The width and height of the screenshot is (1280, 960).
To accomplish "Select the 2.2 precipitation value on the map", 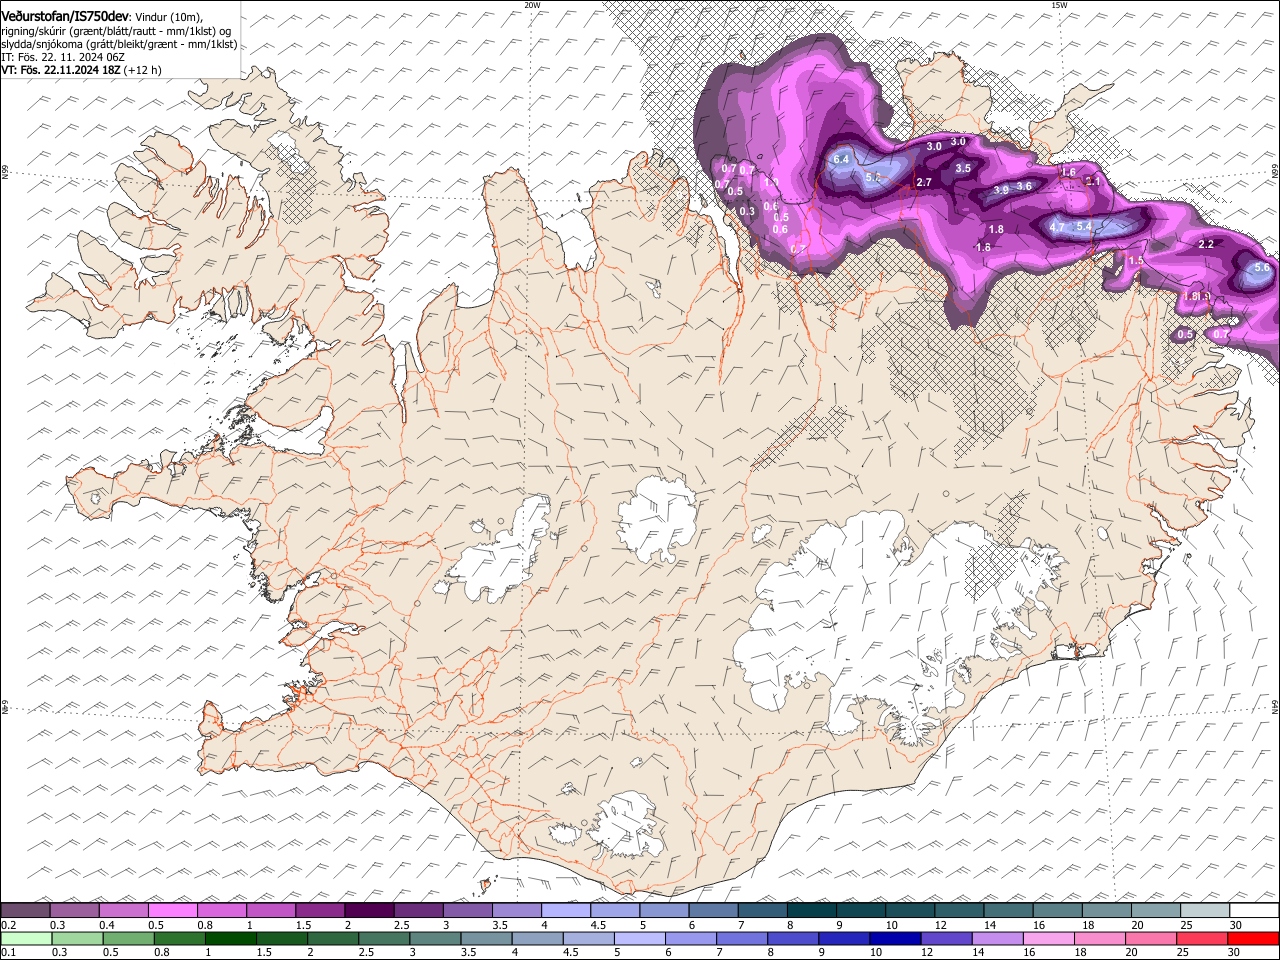I will 1206,244.
